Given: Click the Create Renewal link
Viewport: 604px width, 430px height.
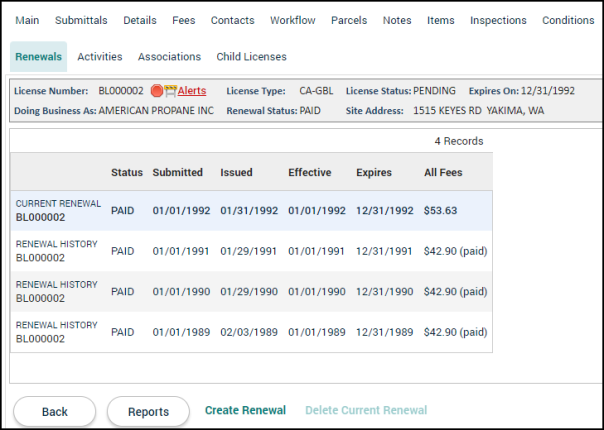Looking at the screenshot, I should pyautogui.click(x=245, y=410).
